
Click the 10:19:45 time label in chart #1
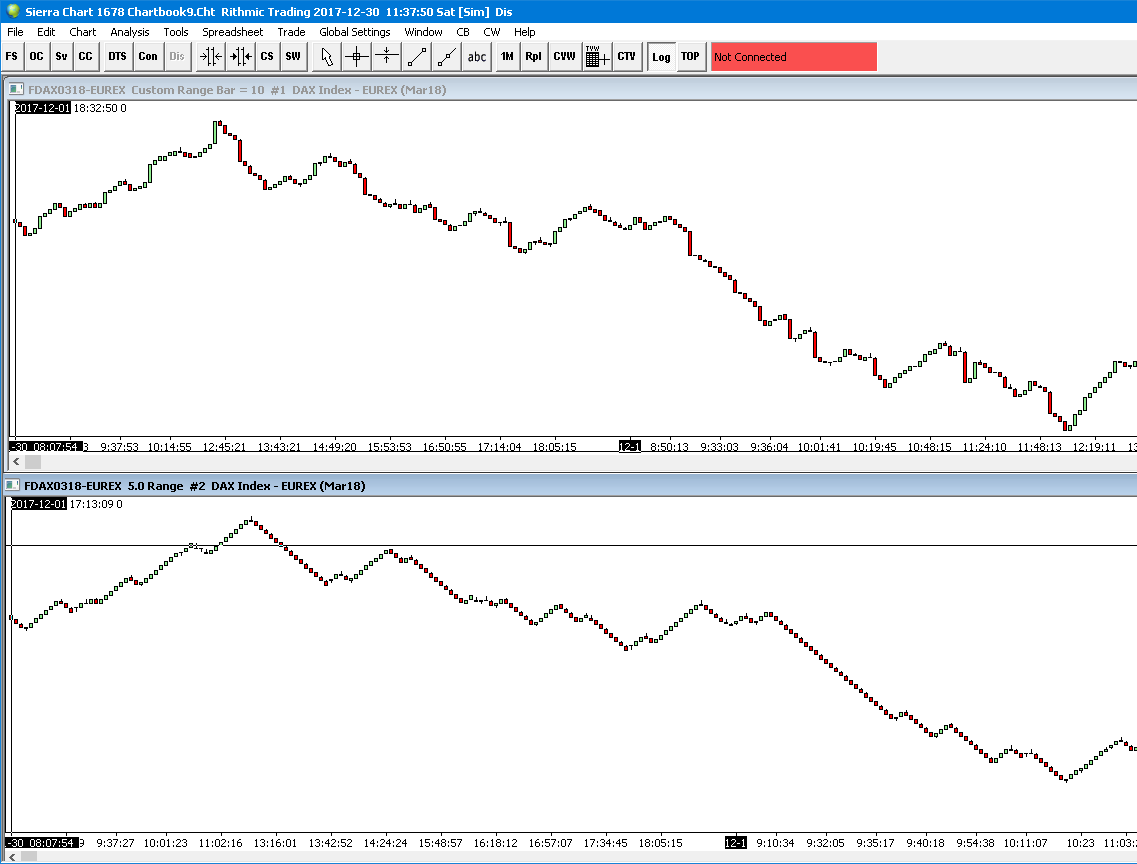coord(875,447)
